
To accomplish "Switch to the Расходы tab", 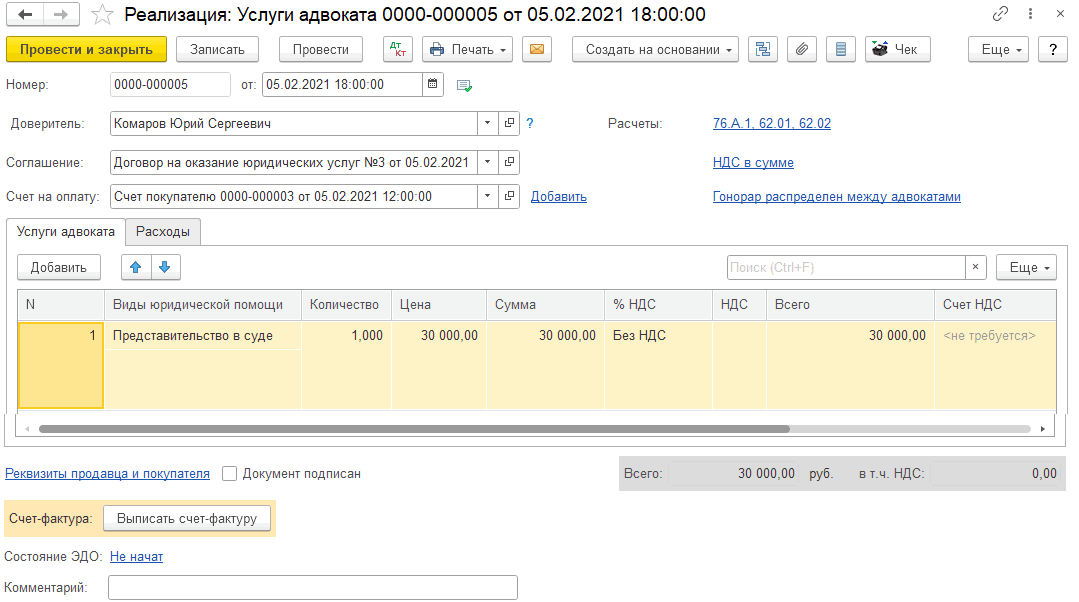I will coord(163,232).
